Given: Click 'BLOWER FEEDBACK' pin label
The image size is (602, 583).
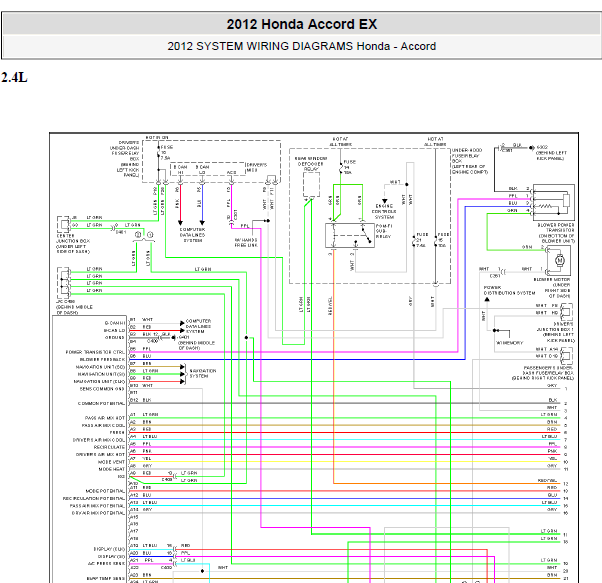Looking at the screenshot, I should 103,359.
